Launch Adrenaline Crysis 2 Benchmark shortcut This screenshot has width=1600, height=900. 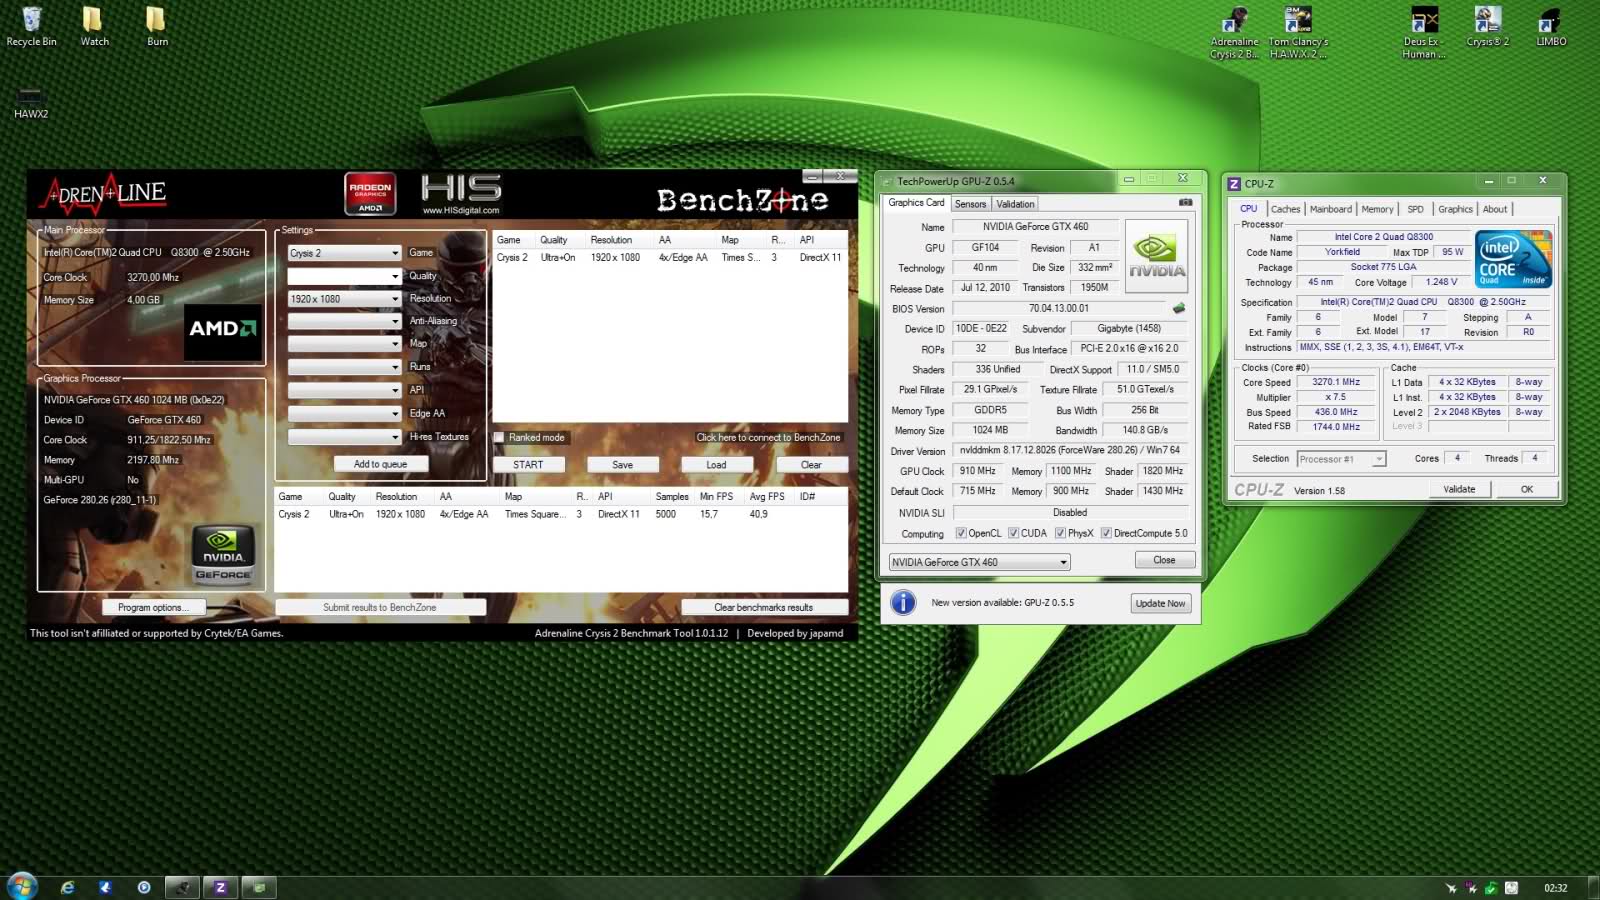[x=1234, y=33]
